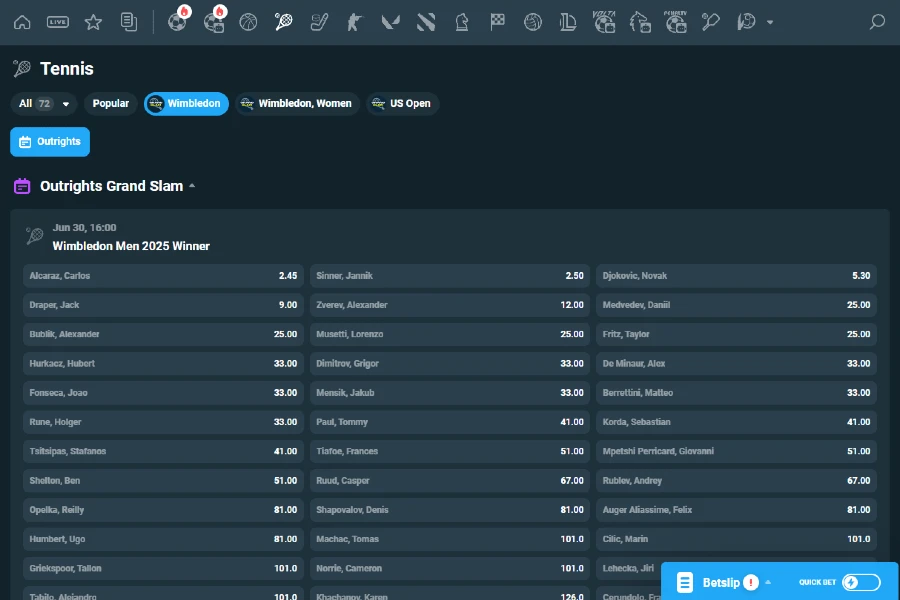Open the racing checkered flag icon
This screenshot has width=900, height=600.
(497, 22)
